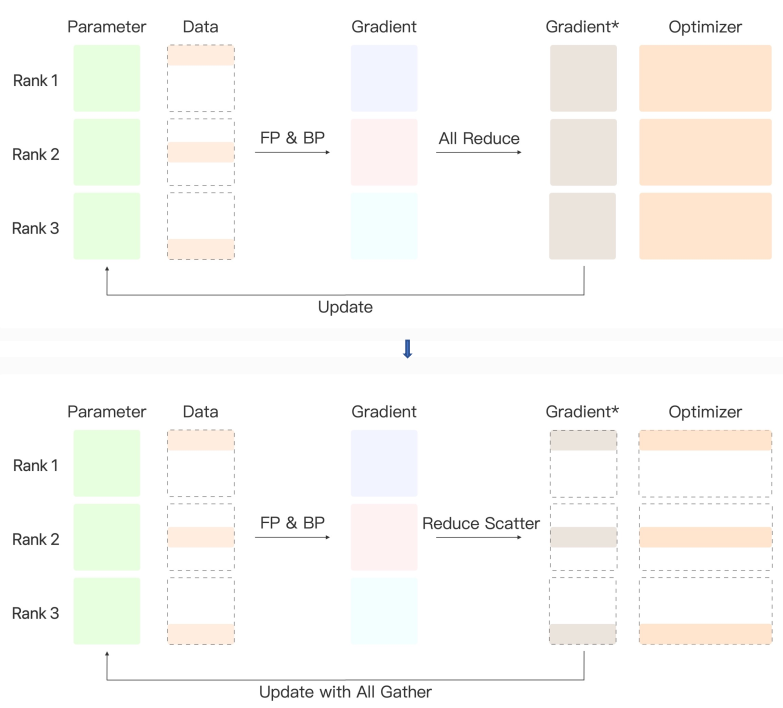Select the cyan Rank 3 gradient box in the bottom diagram
Image resolution: width=783 pixels, height=708 pixels.
coord(384,611)
